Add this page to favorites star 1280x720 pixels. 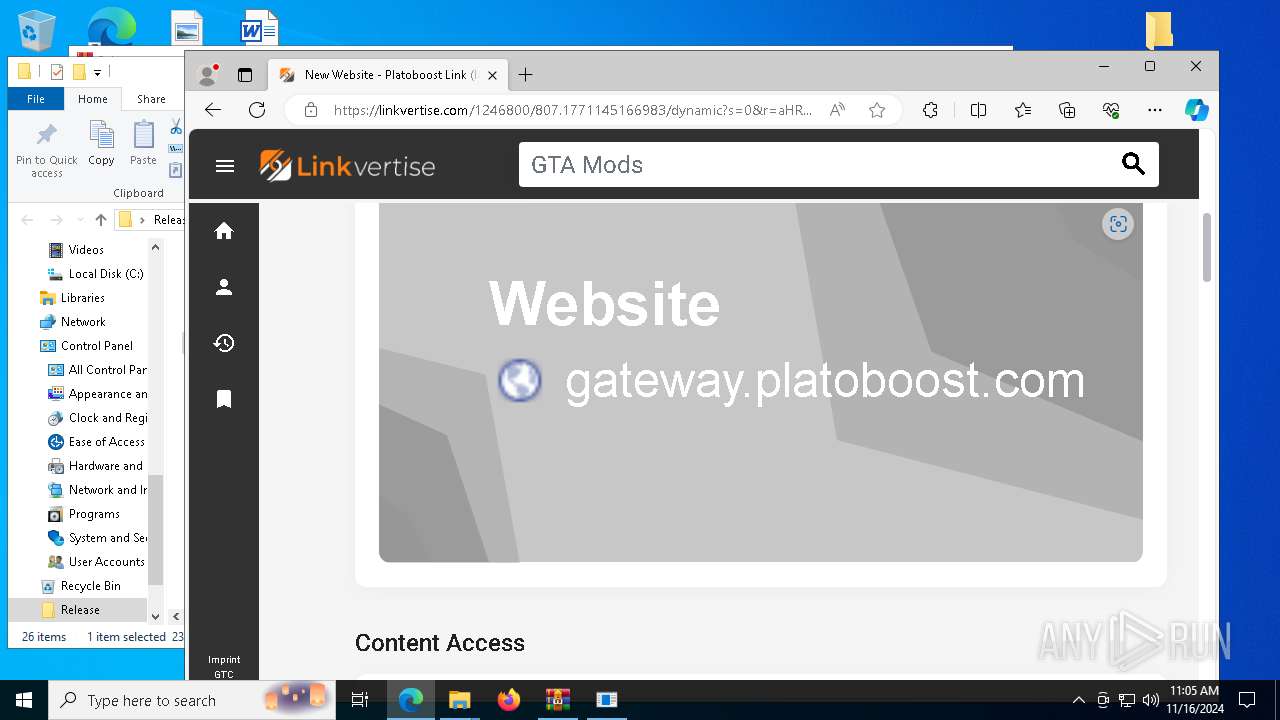pos(877,110)
